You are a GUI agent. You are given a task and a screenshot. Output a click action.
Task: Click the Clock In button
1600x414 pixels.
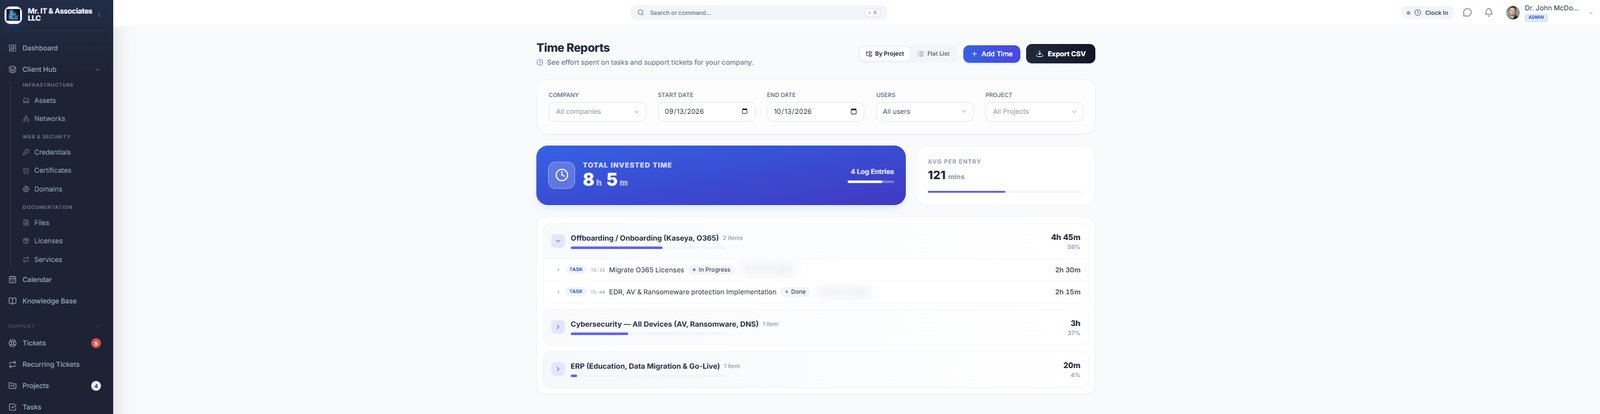(x=1427, y=13)
